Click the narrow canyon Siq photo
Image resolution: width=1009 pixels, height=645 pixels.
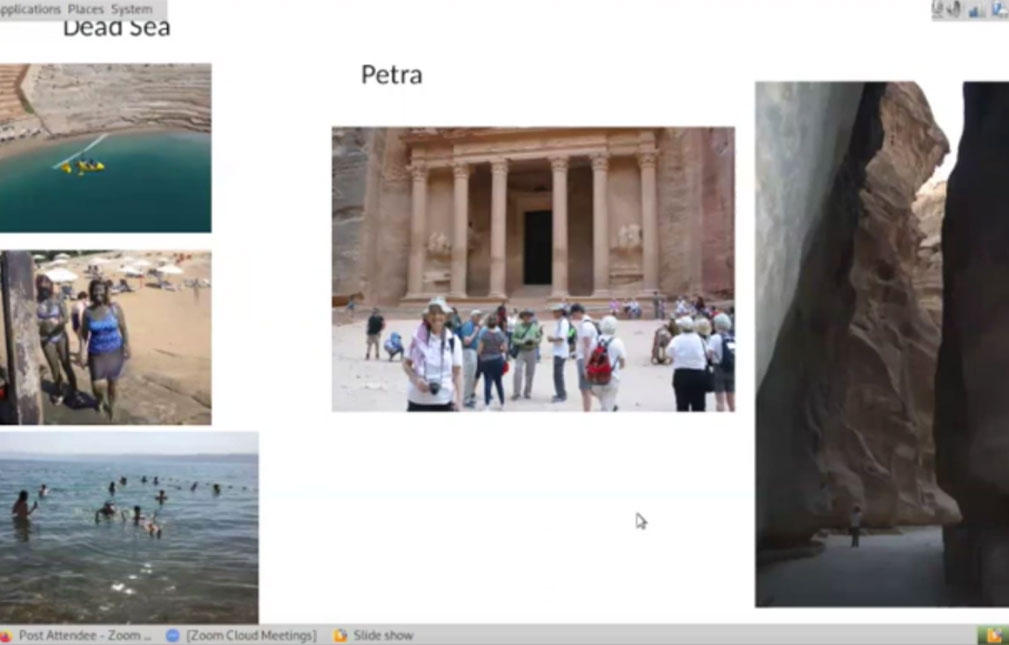880,344
